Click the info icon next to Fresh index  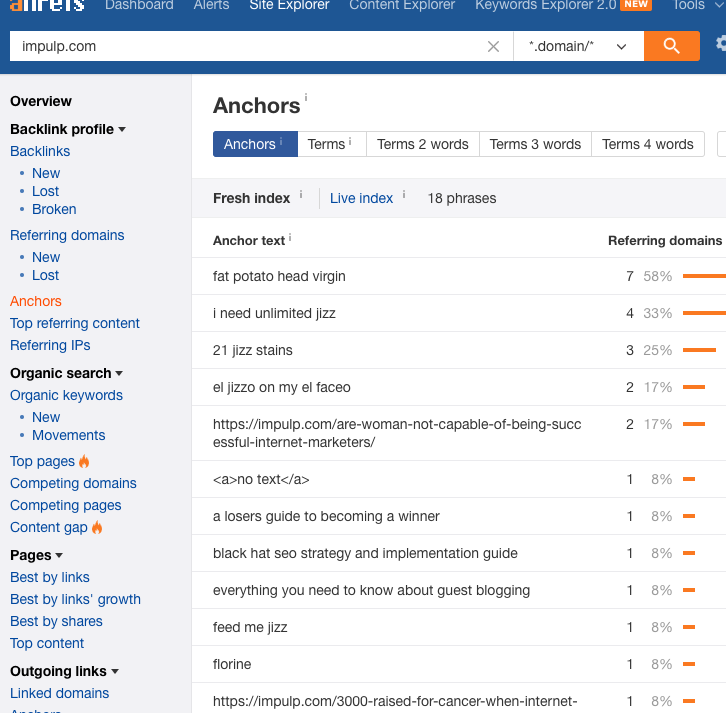coord(301,194)
